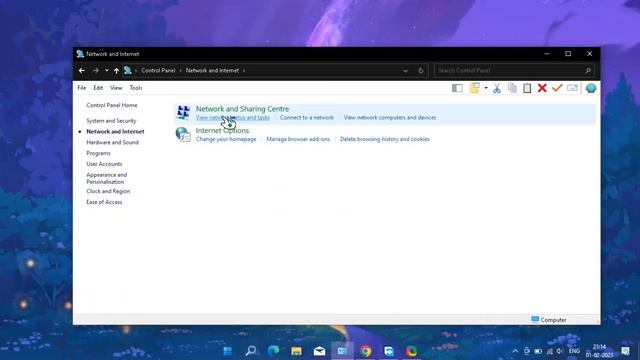Click the email share toolbar icon
Viewport: 640px width, 360px height.
[573, 88]
